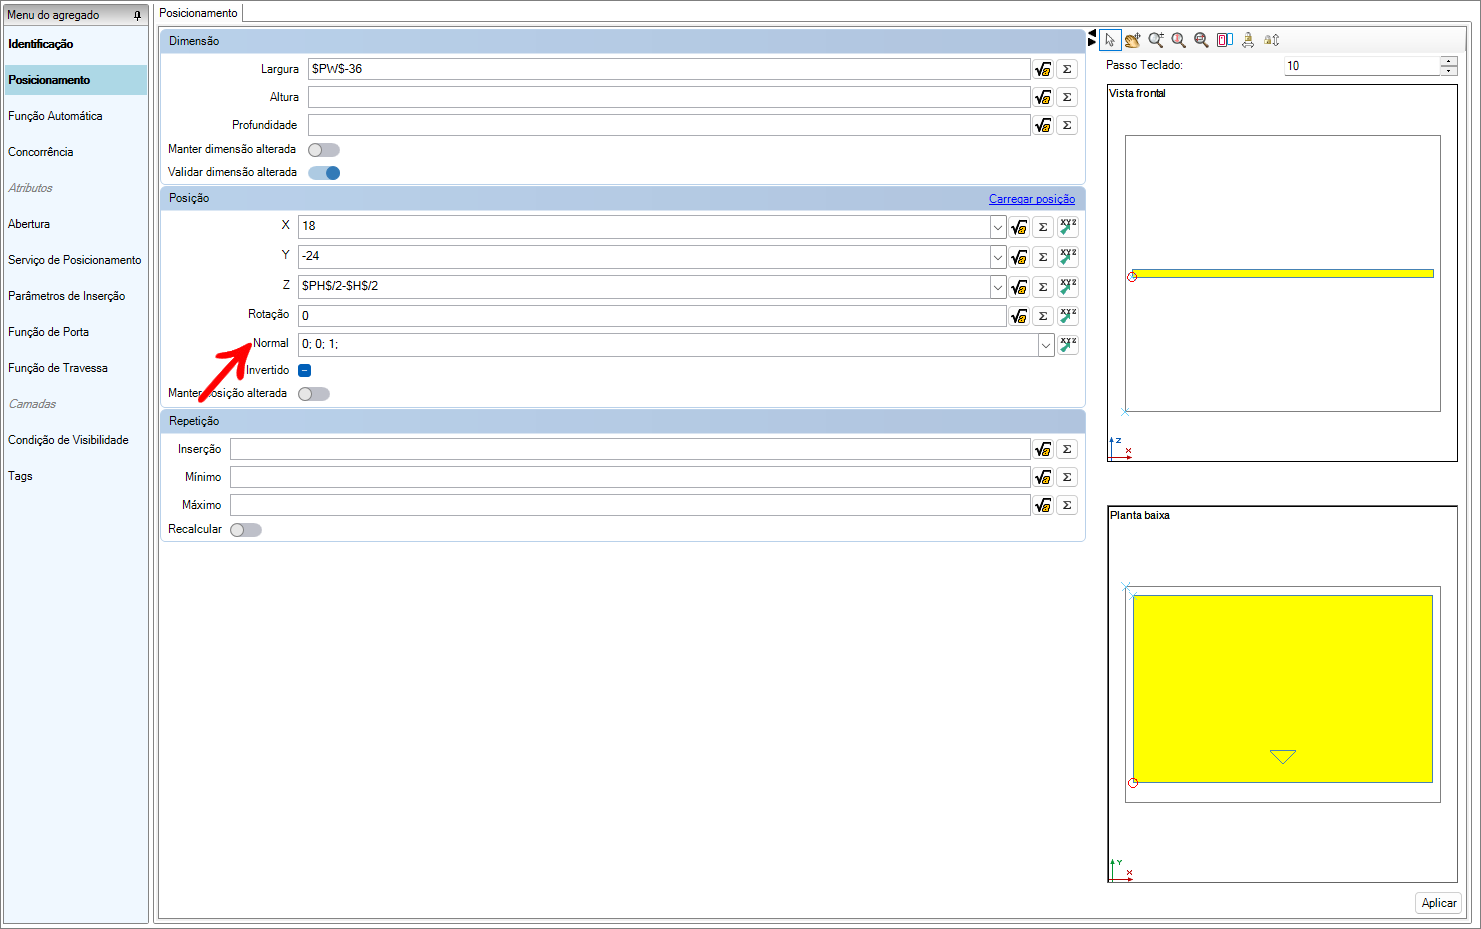Open formula editor for Y position
The height and width of the screenshot is (929, 1481).
[x=1019, y=257]
